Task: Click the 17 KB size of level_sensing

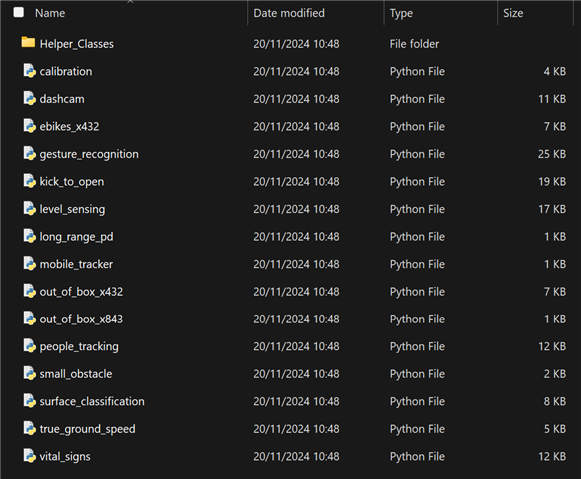Action: [x=552, y=209]
